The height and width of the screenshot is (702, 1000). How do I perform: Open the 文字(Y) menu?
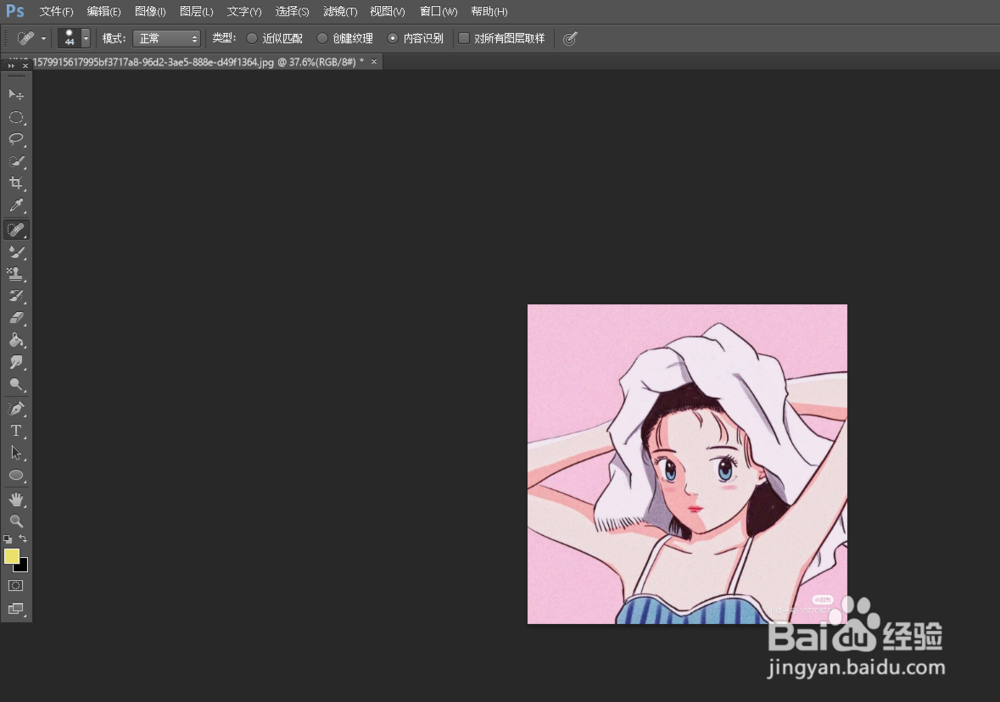(x=244, y=11)
